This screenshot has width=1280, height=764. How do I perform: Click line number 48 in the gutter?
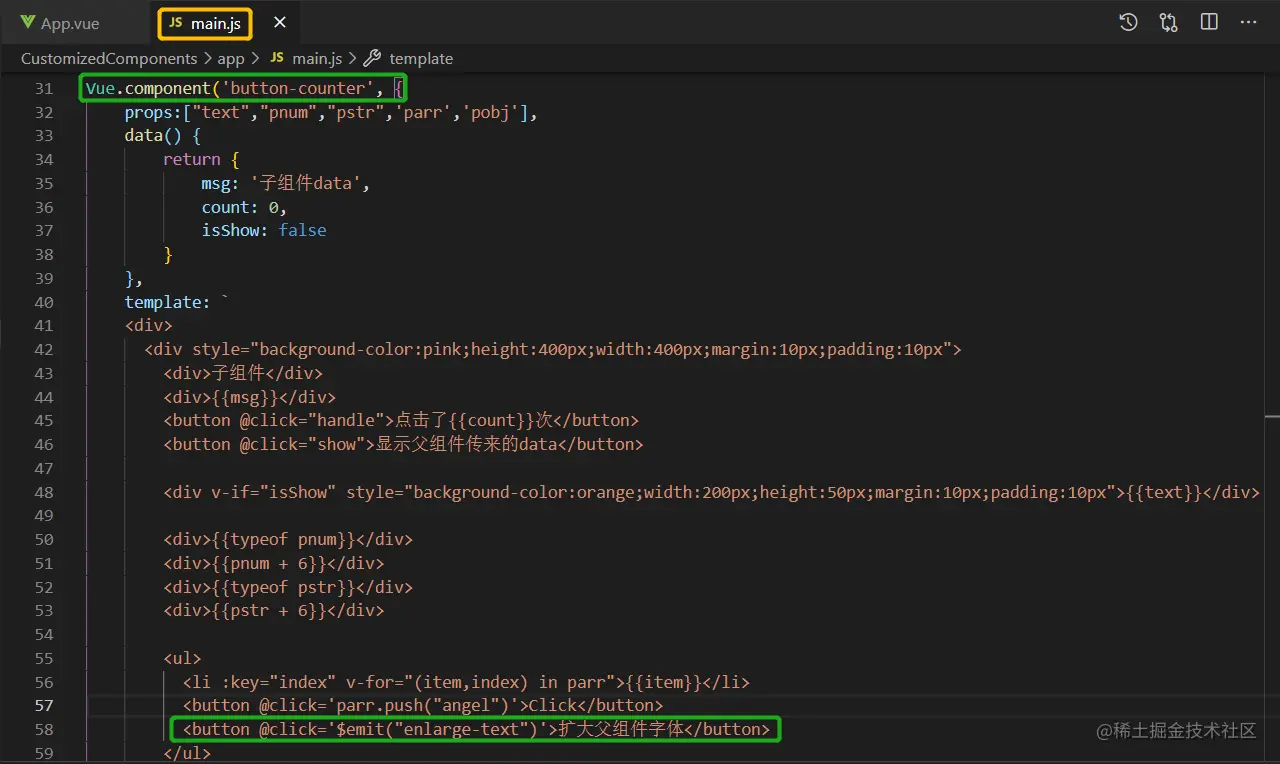click(x=43, y=492)
